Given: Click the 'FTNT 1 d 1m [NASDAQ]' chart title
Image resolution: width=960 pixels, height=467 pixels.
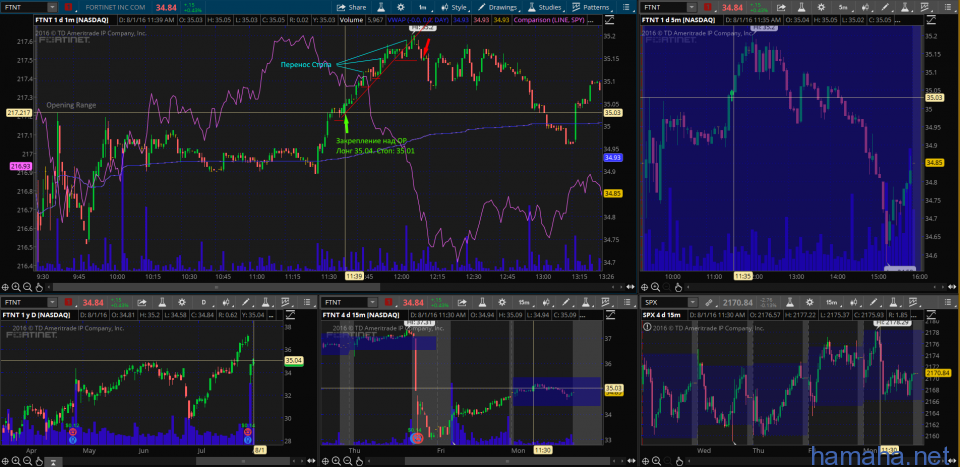Looking at the screenshot, I should 71,20.
